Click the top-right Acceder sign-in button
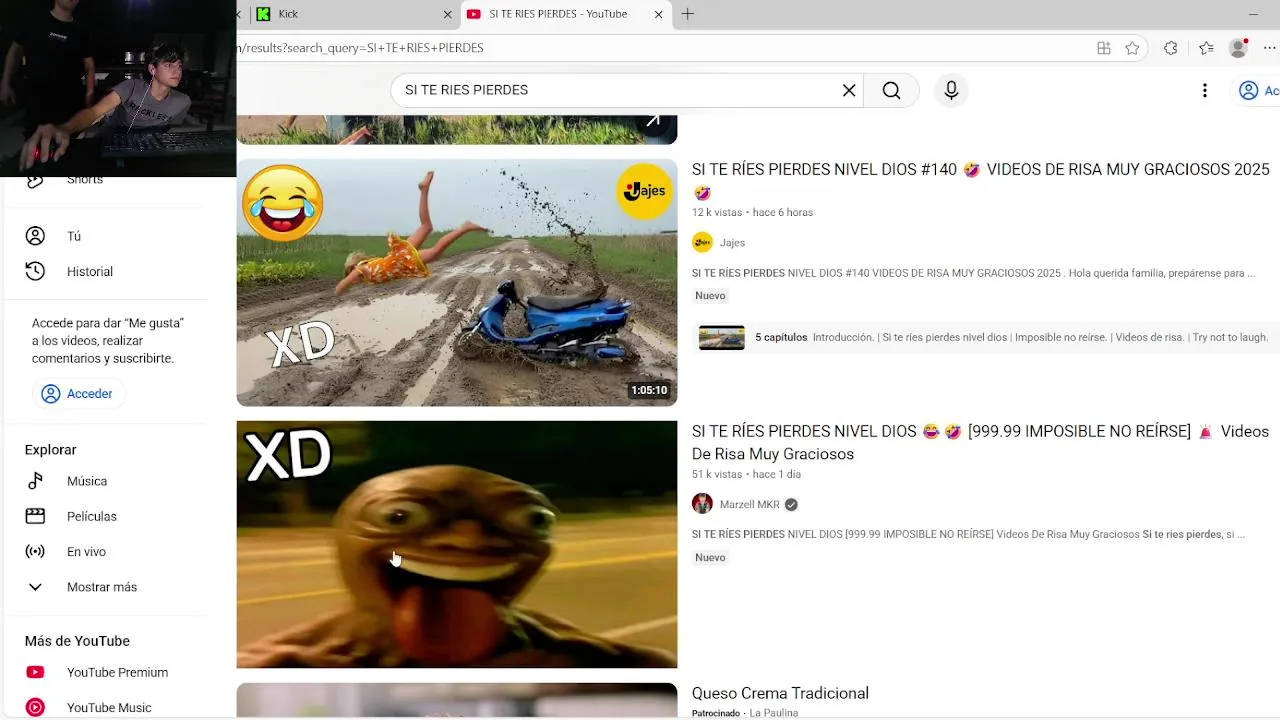 point(1258,90)
